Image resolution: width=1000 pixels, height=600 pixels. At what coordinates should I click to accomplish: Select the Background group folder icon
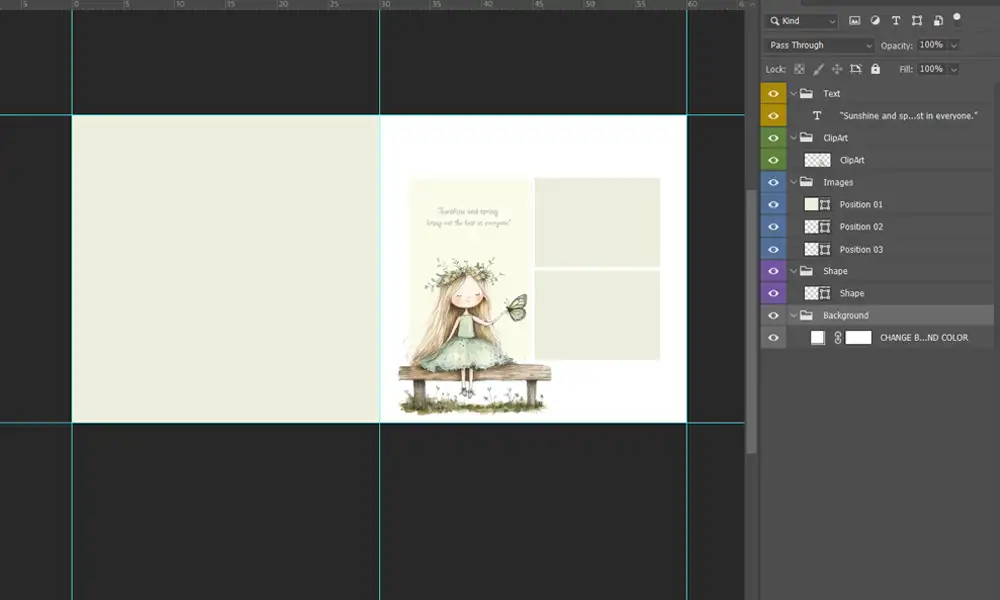click(807, 315)
